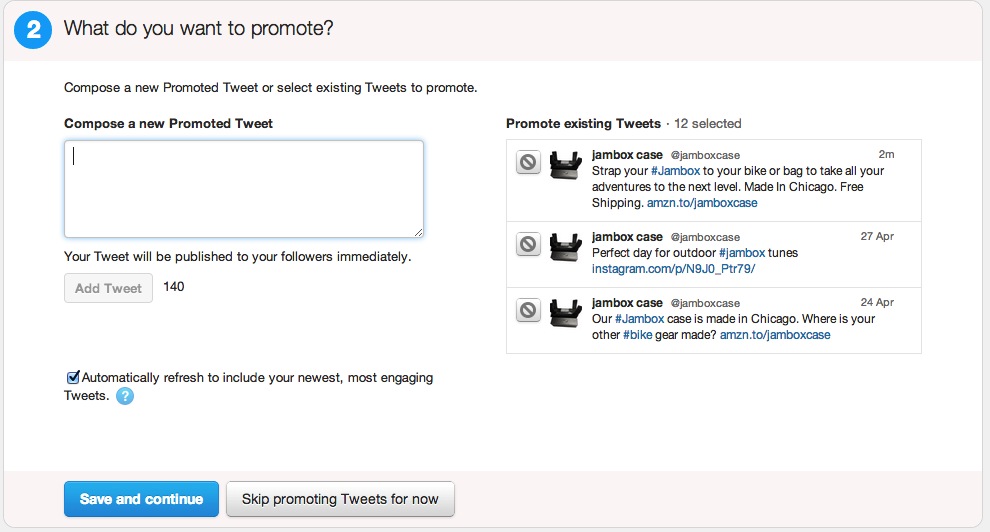Viewport: 990px width, 532px height.
Task: Click inside the Compose a new Promoted Tweet box
Action: point(244,189)
